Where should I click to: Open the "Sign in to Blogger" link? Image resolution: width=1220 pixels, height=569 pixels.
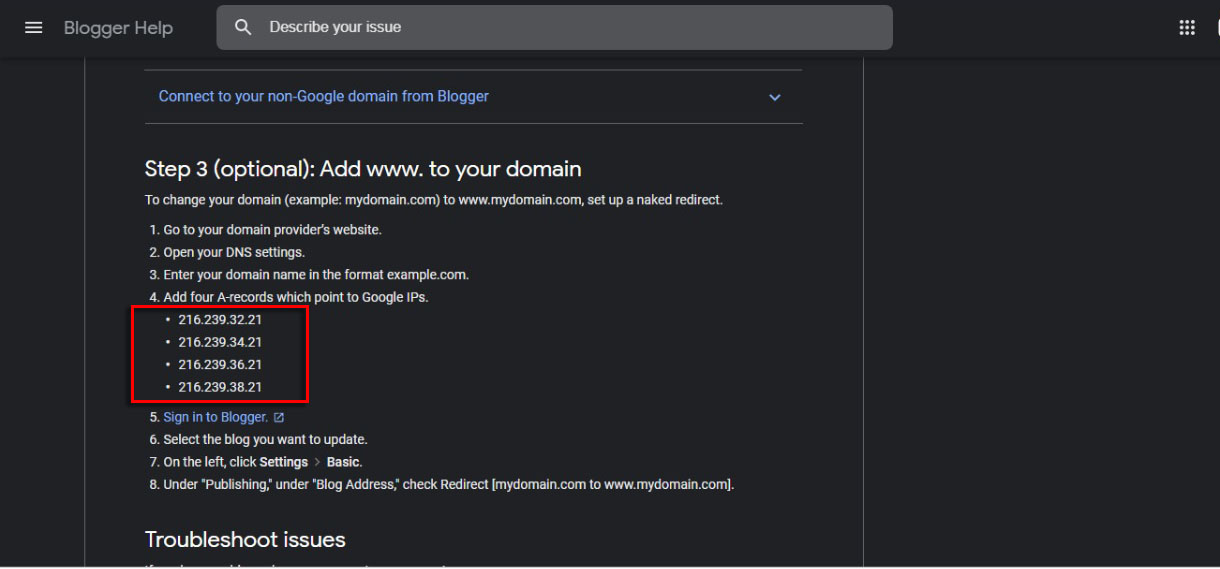(215, 417)
